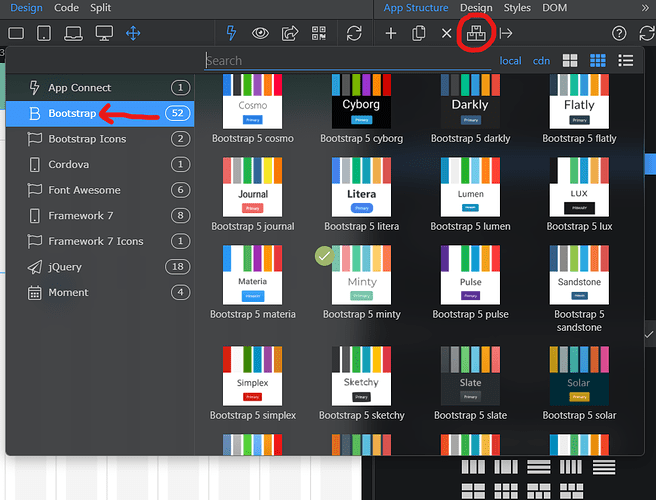Select the Bootstrap 5 materia theme
The image size is (656, 500).
252,275
